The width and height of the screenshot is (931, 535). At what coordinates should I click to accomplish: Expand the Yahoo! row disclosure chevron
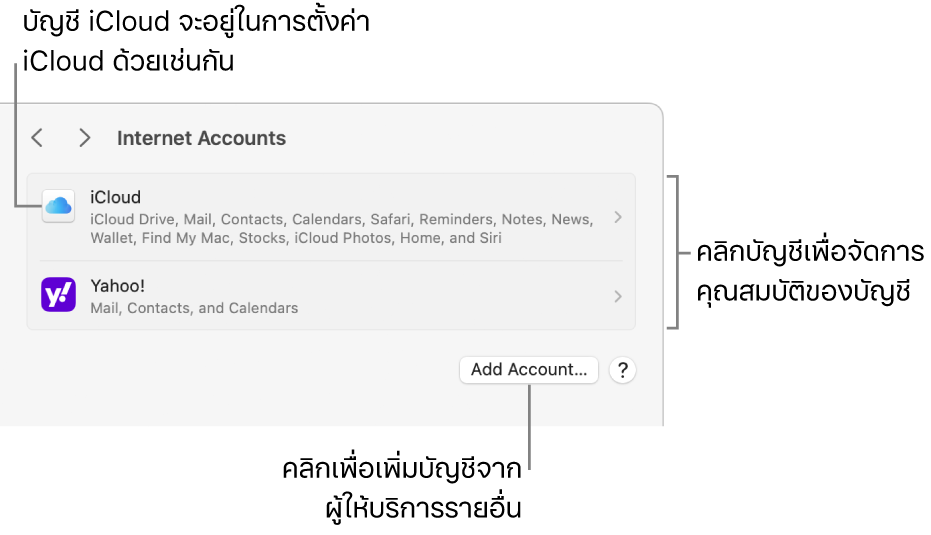[618, 296]
